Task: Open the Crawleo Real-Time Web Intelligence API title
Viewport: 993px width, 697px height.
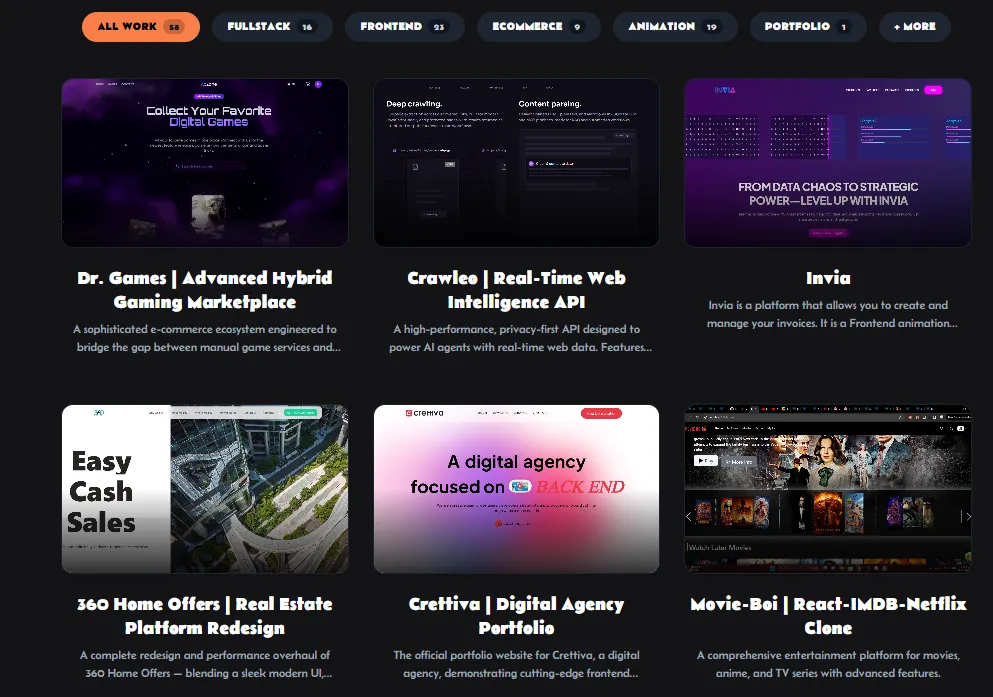Action: pyautogui.click(x=516, y=289)
